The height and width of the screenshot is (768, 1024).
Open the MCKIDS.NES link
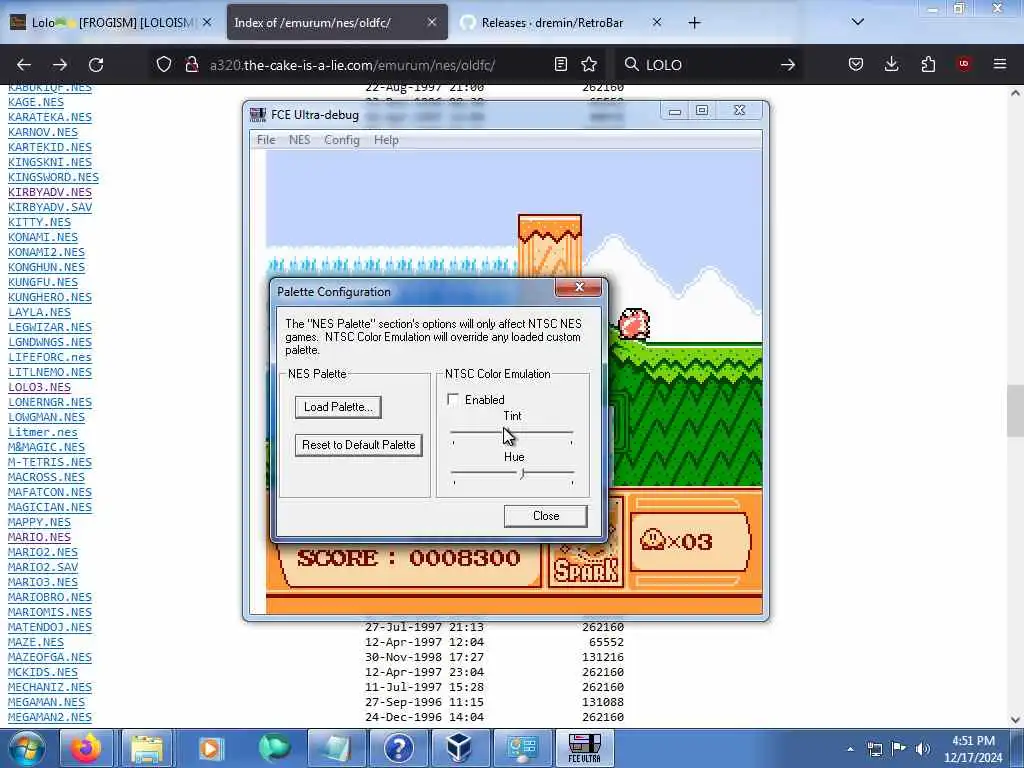[42, 672]
